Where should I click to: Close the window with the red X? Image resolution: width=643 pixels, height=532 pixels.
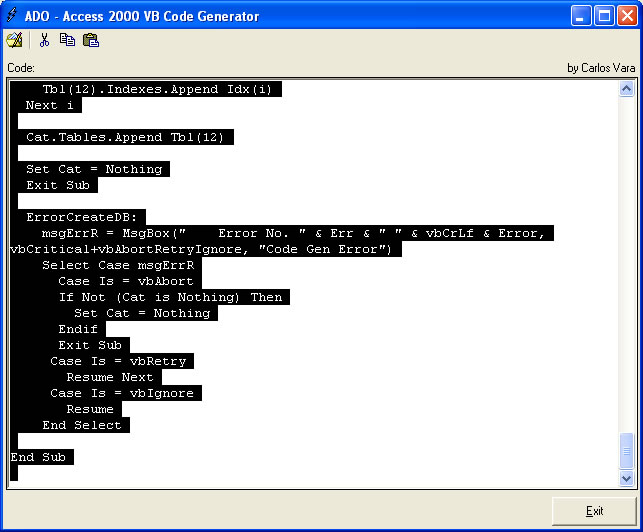pos(626,16)
